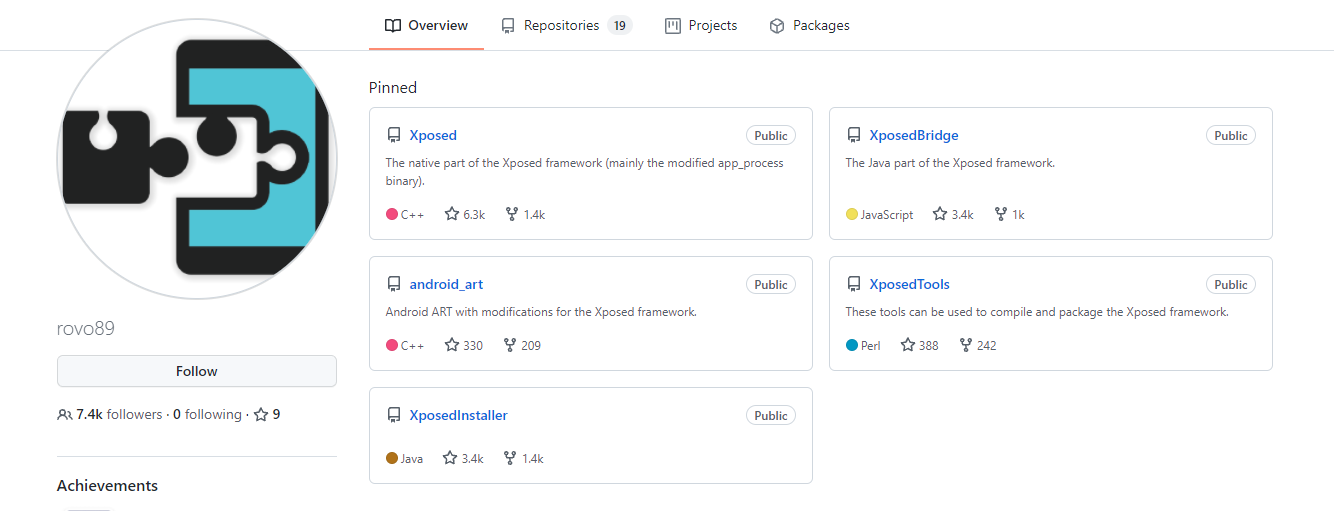Click the repo icon beside XposedBridge
The width and height of the screenshot is (1334, 511).
[x=854, y=135]
